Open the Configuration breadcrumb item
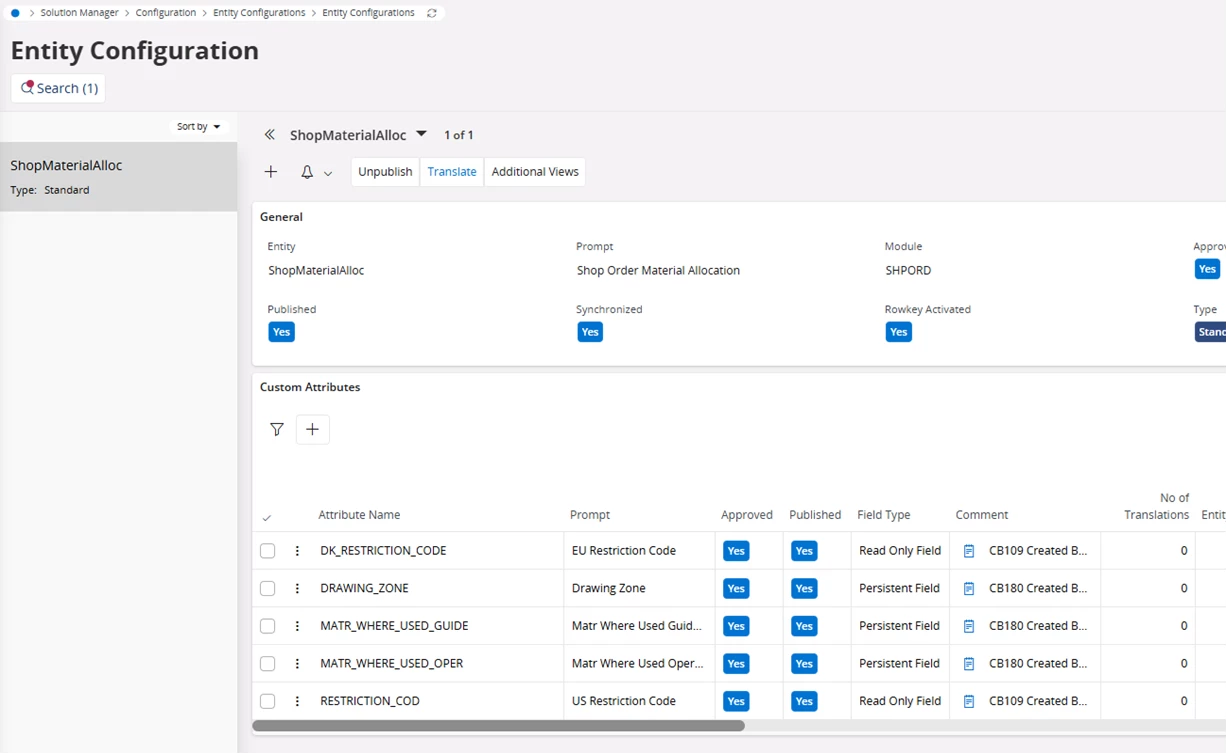The height and width of the screenshot is (754, 1227). [x=166, y=13]
